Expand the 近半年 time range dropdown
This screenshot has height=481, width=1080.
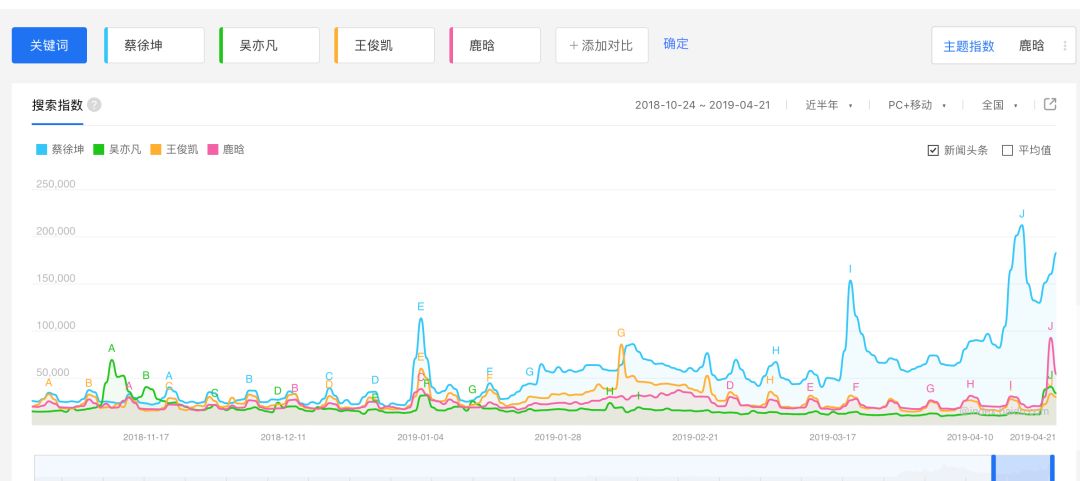[829, 105]
